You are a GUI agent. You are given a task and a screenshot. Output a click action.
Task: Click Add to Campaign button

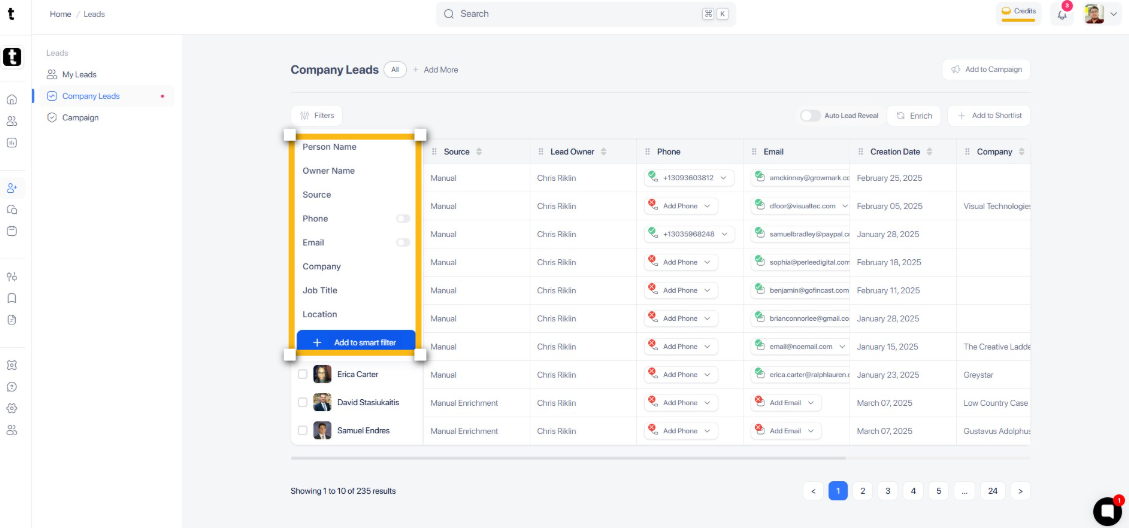[x=986, y=69]
